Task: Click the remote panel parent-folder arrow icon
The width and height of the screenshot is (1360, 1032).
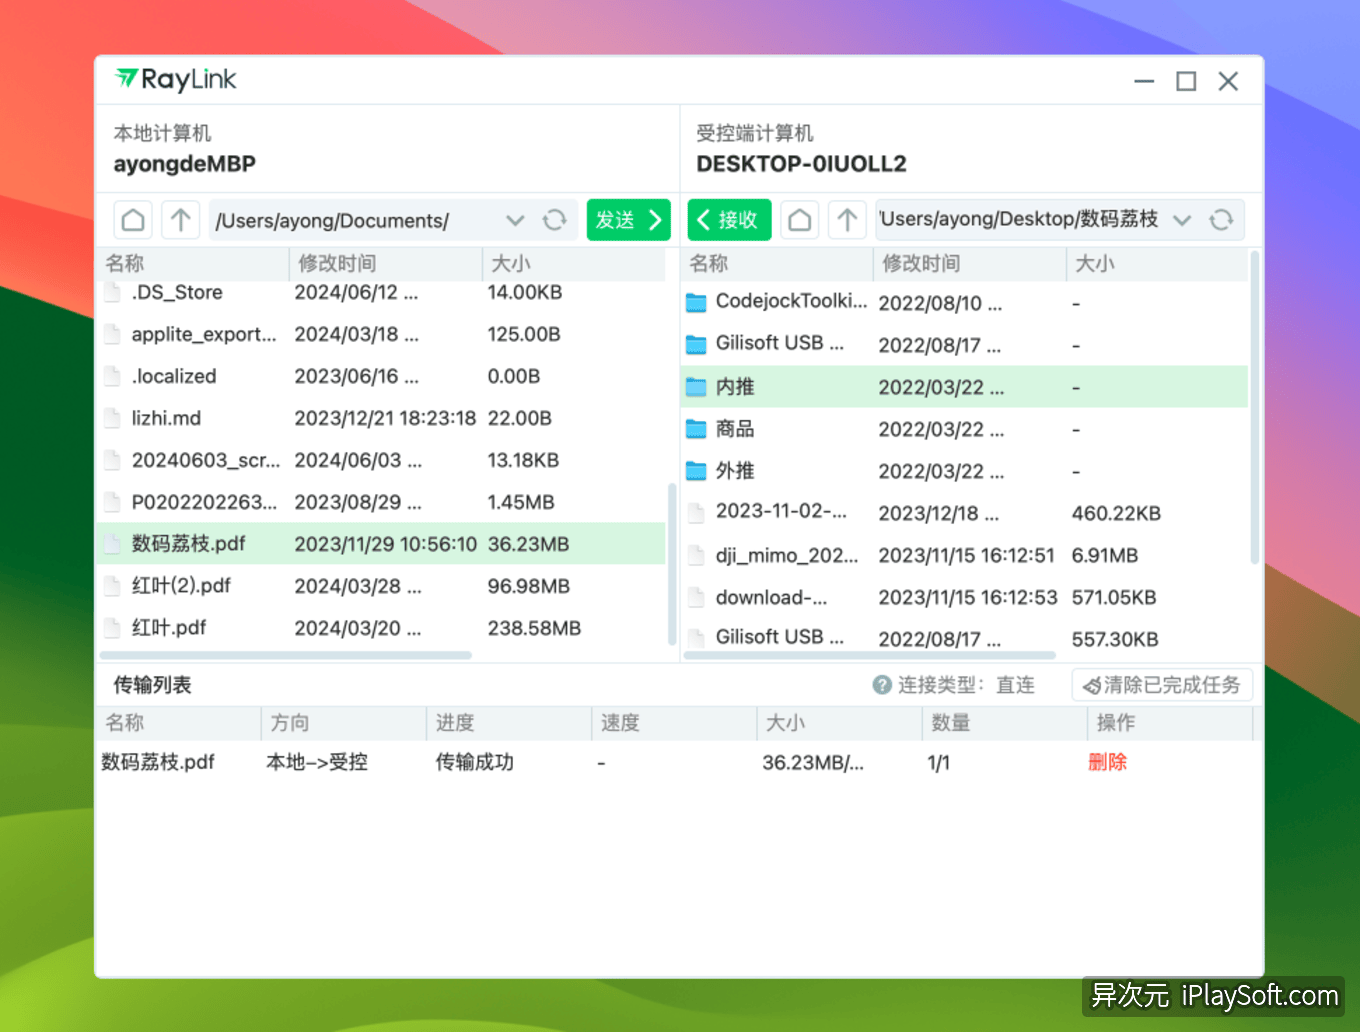Action: coord(846,220)
